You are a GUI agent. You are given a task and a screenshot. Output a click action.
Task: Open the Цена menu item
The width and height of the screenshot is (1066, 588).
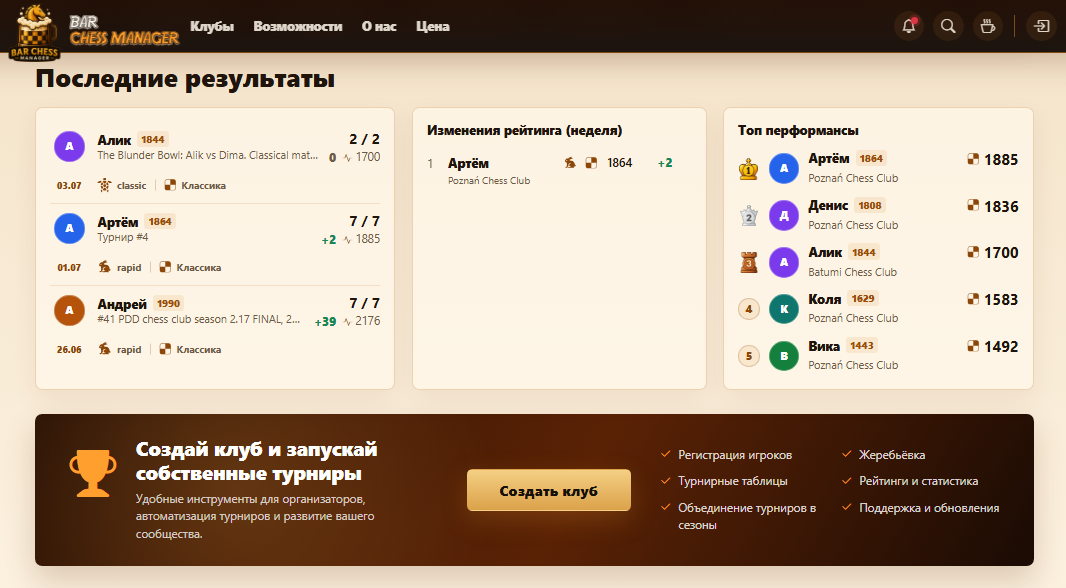(x=432, y=27)
